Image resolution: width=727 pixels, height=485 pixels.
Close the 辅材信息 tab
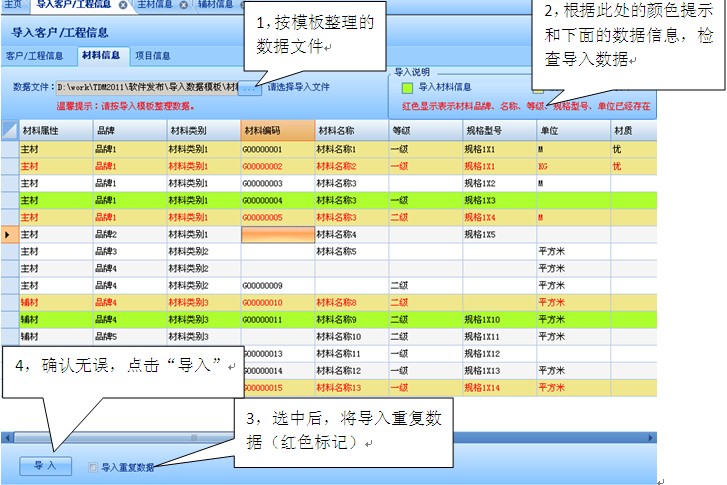(243, 5)
